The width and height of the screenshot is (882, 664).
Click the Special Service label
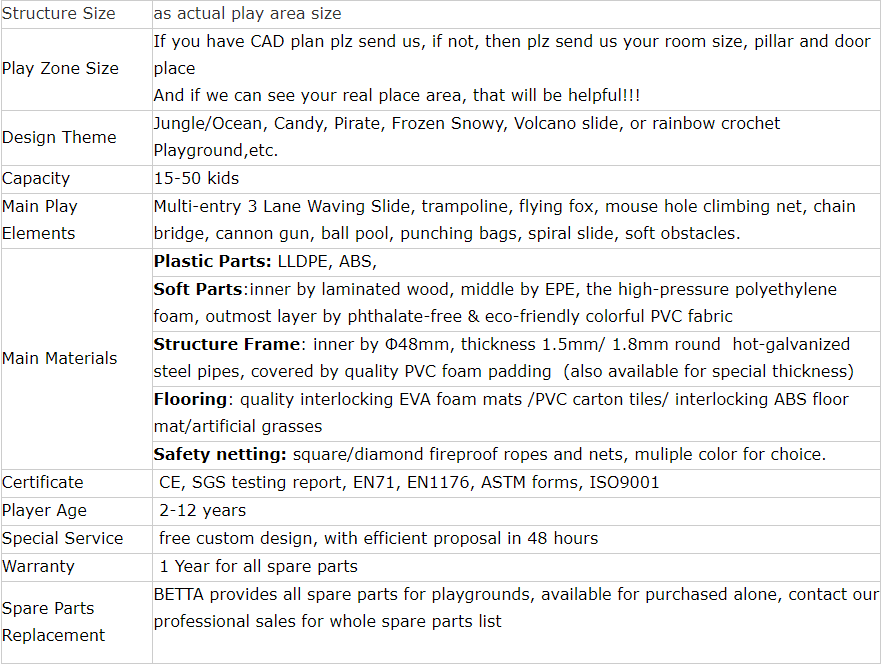(62, 539)
